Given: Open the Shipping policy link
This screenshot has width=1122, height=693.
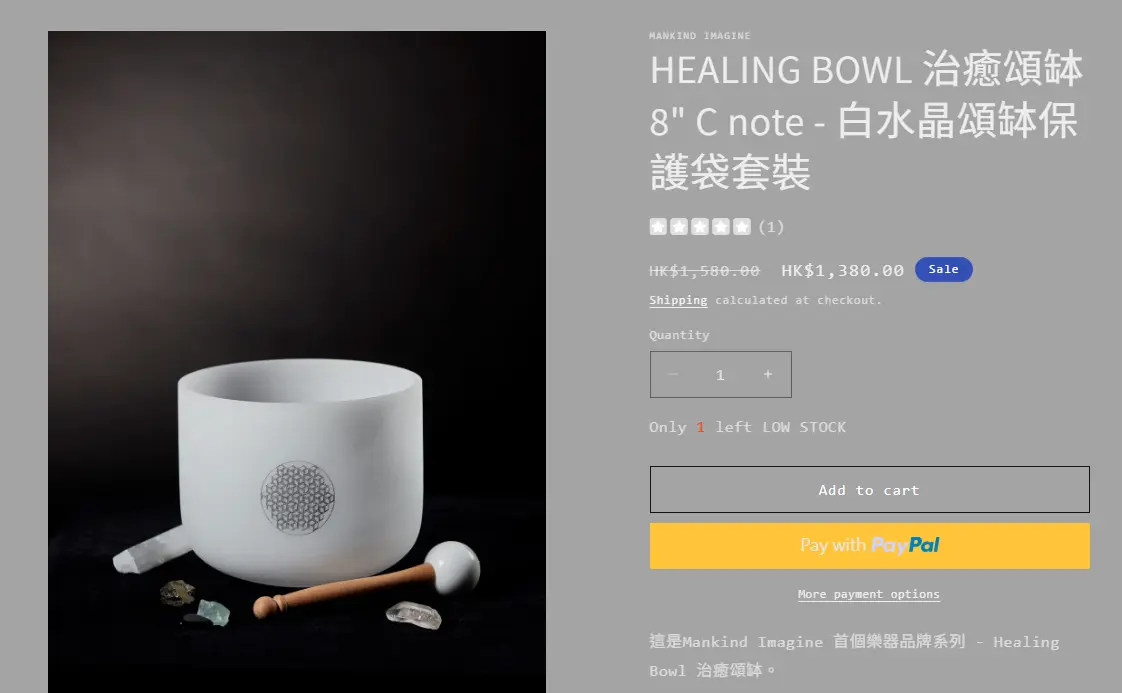Looking at the screenshot, I should 678,300.
